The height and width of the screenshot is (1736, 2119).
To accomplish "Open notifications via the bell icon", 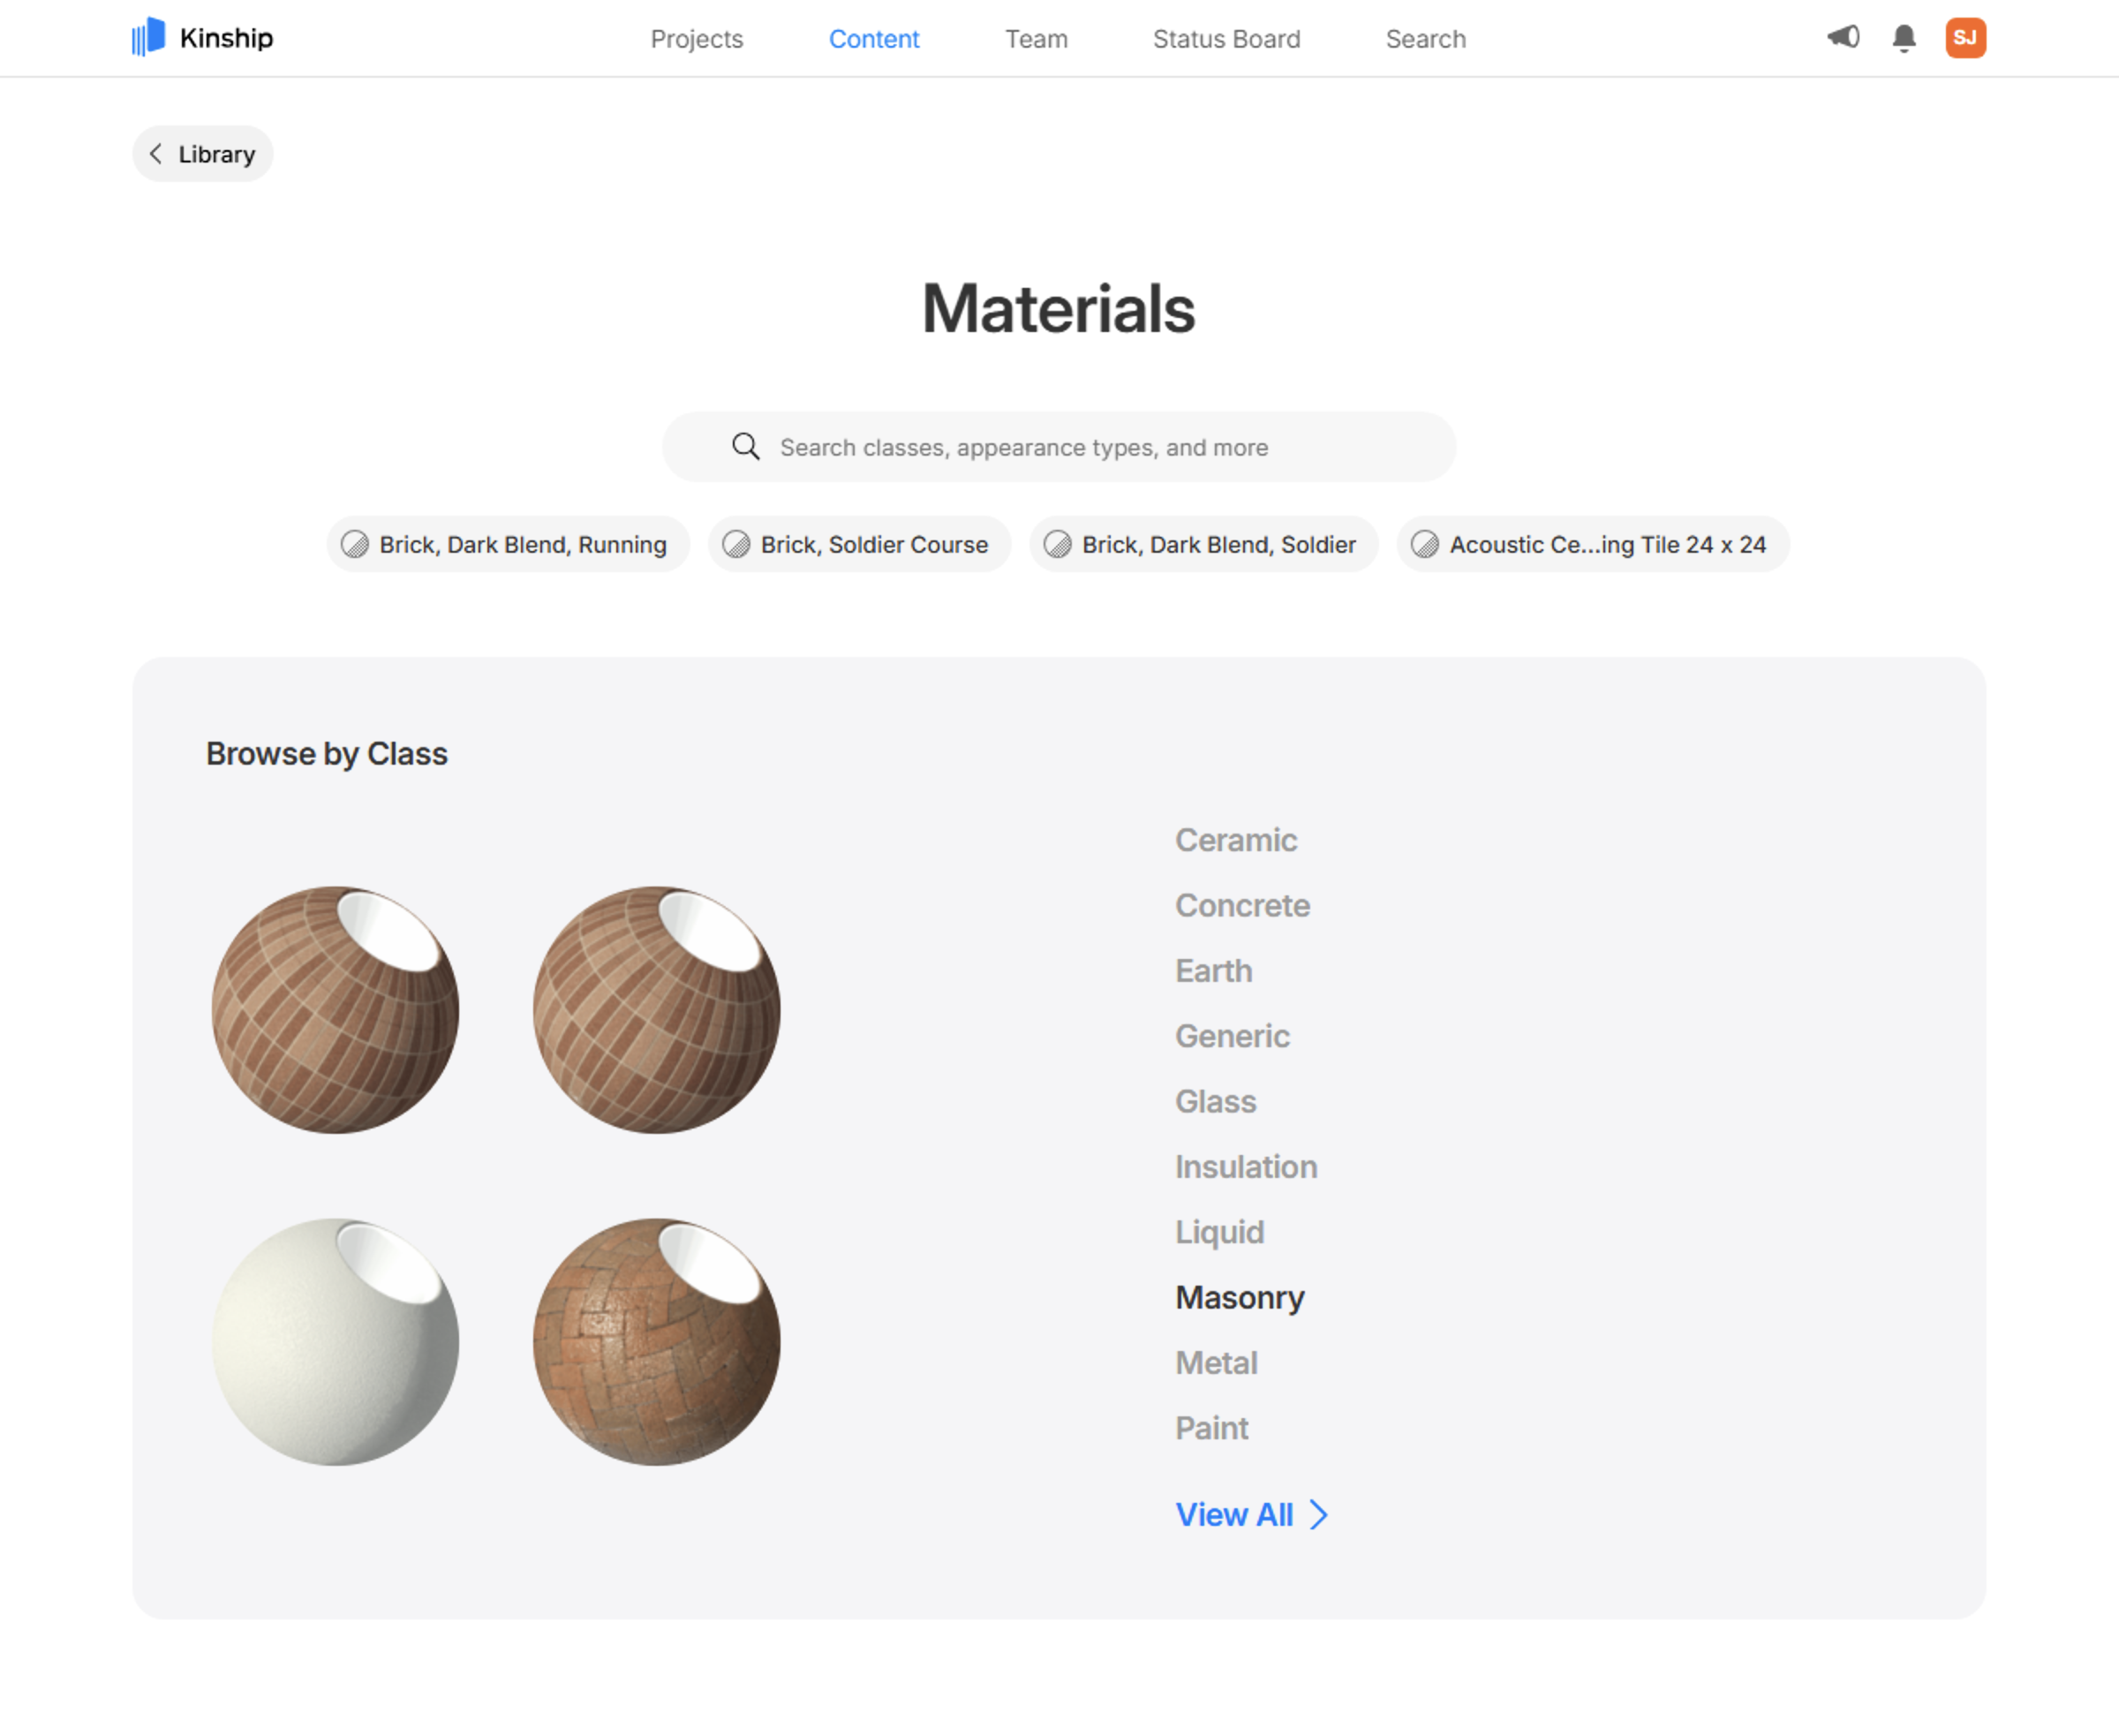I will tap(1903, 38).
